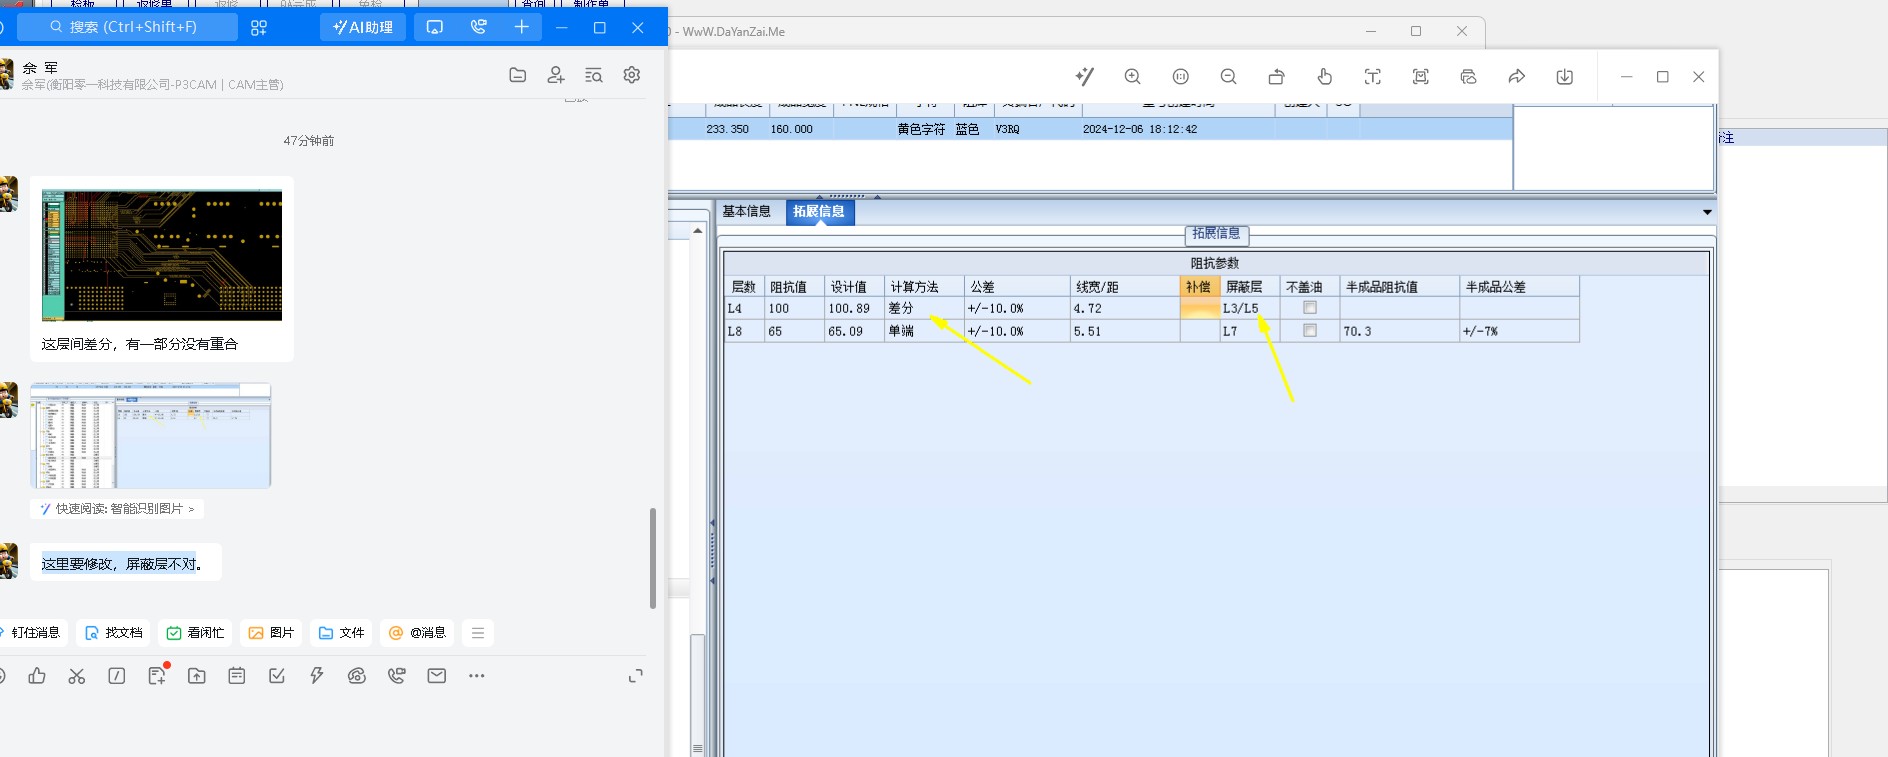This screenshot has width=1888, height=757.
Task: Open the apps grid icon beside search
Action: 259,28
